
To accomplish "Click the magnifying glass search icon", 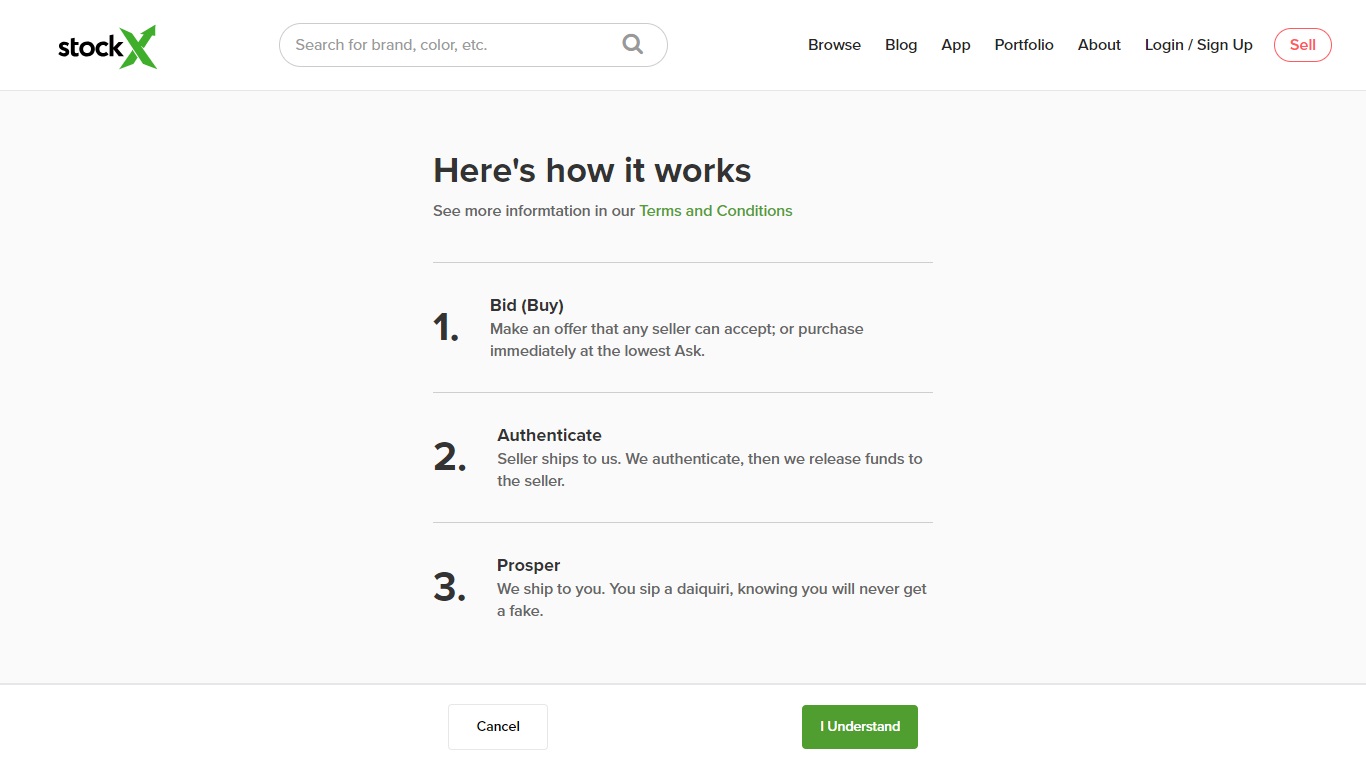I will point(632,44).
